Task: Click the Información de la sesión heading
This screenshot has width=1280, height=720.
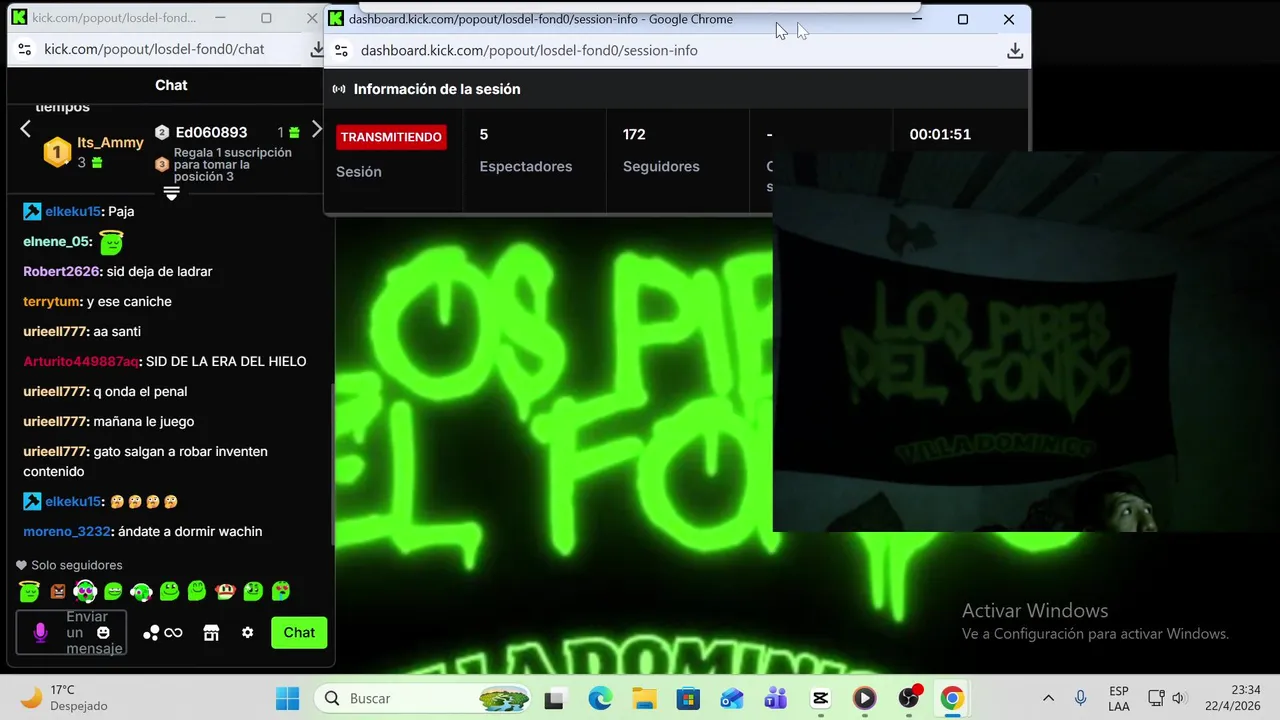Action: pos(437,89)
